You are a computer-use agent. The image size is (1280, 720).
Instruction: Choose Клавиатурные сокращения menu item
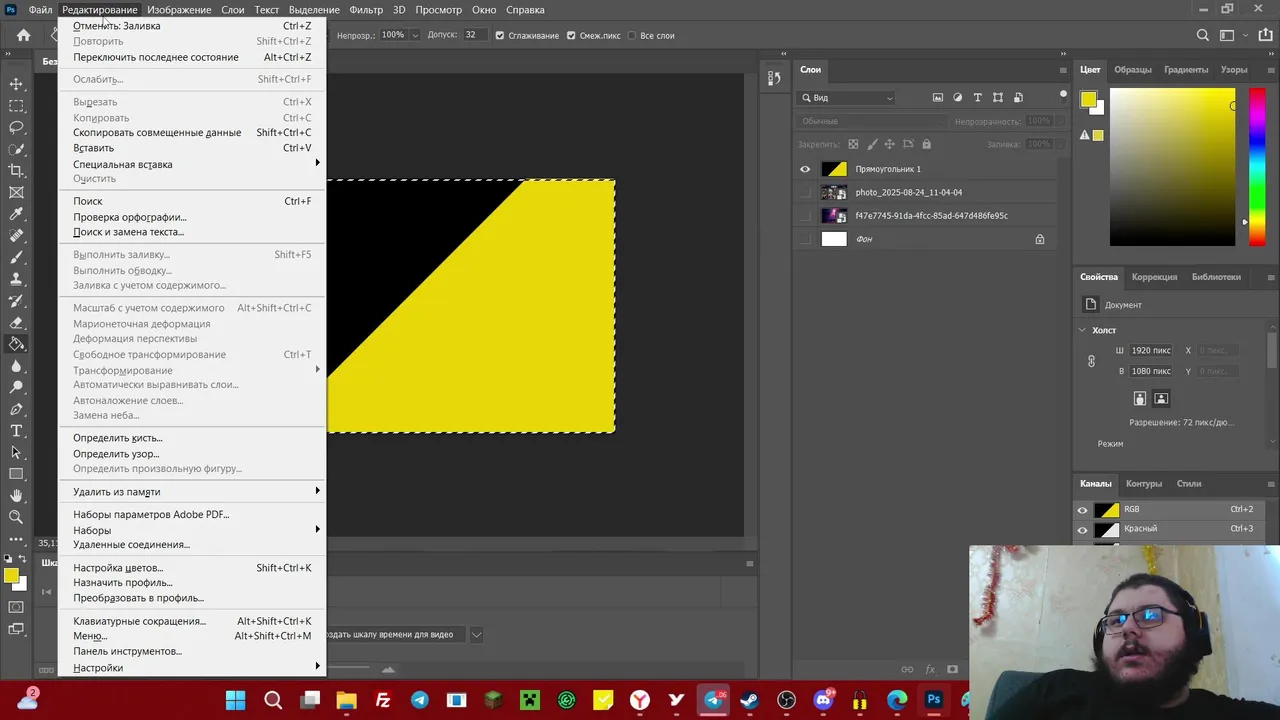tap(192, 621)
